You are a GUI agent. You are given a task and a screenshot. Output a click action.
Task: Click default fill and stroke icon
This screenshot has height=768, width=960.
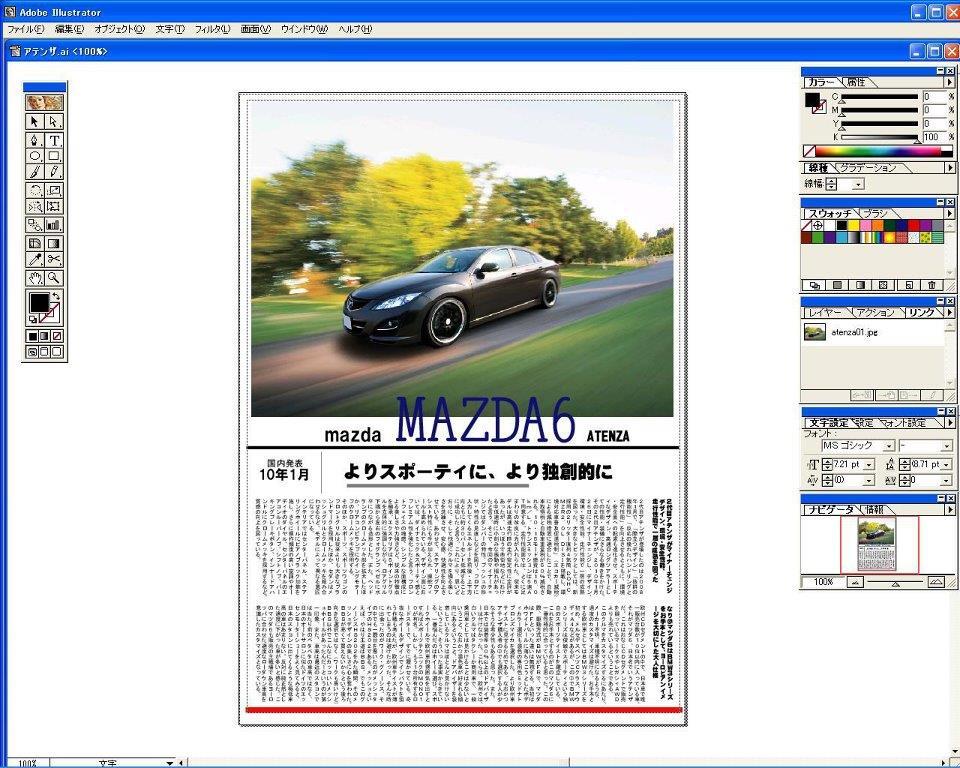32,319
